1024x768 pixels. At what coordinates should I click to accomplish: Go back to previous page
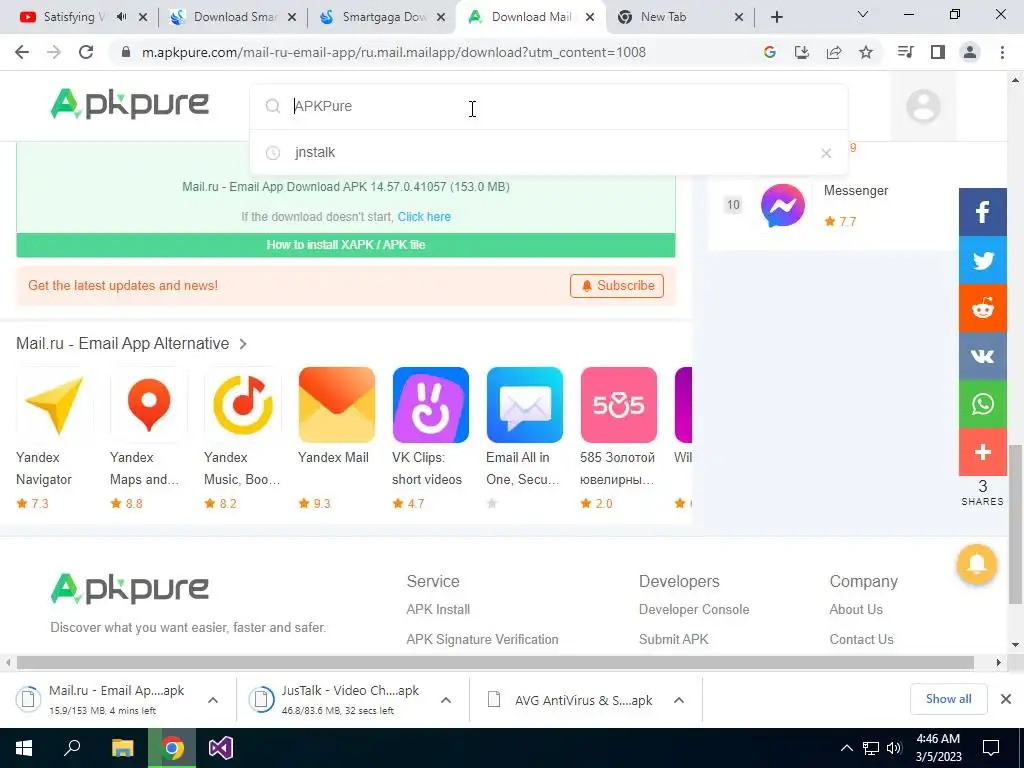(x=22, y=52)
